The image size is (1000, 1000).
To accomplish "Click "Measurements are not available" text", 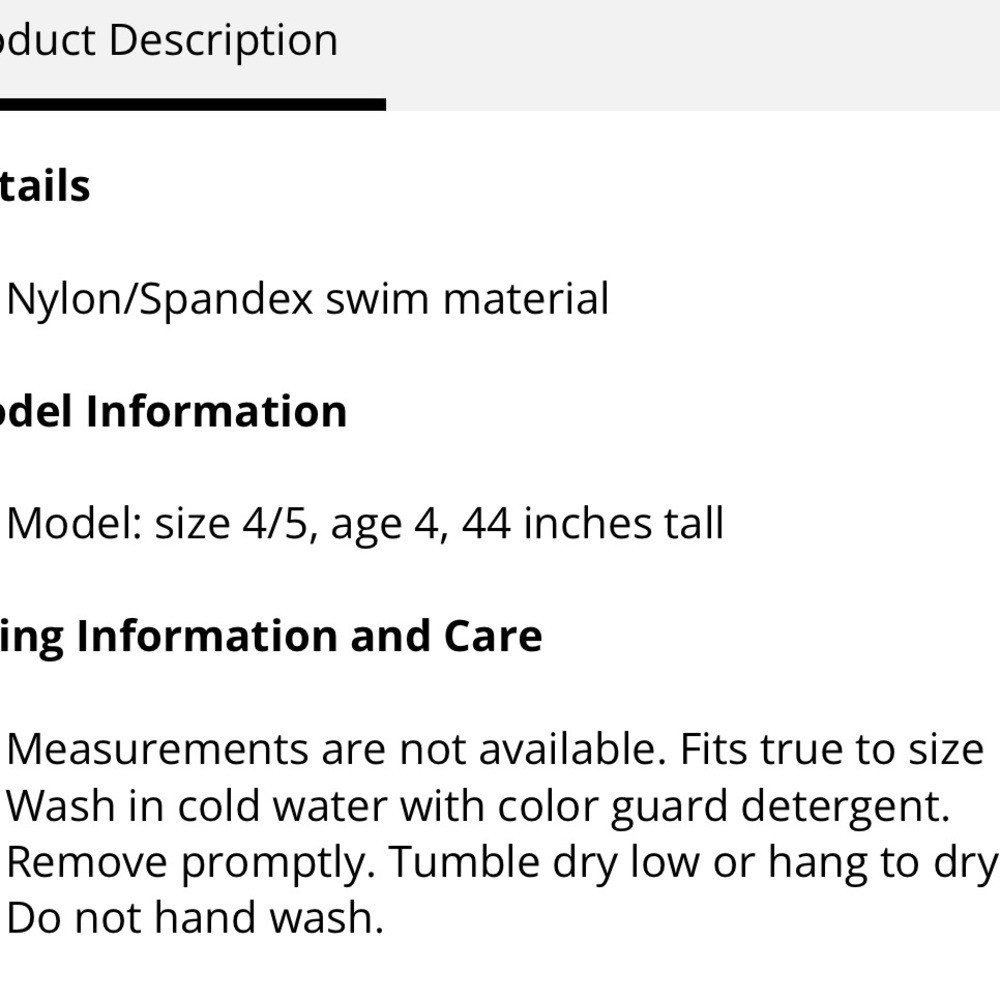I will pos(335,749).
